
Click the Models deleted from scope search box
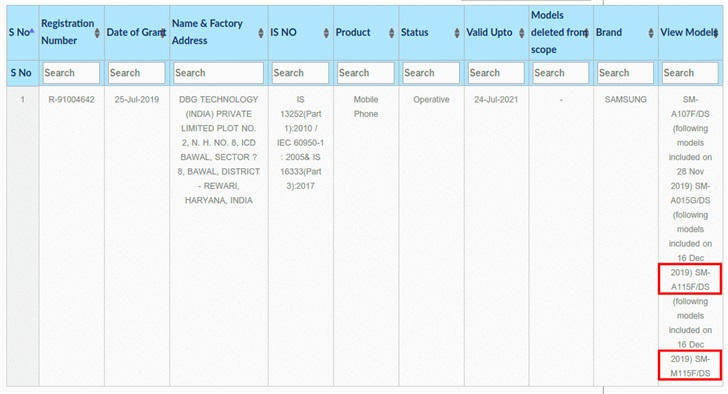click(x=561, y=73)
